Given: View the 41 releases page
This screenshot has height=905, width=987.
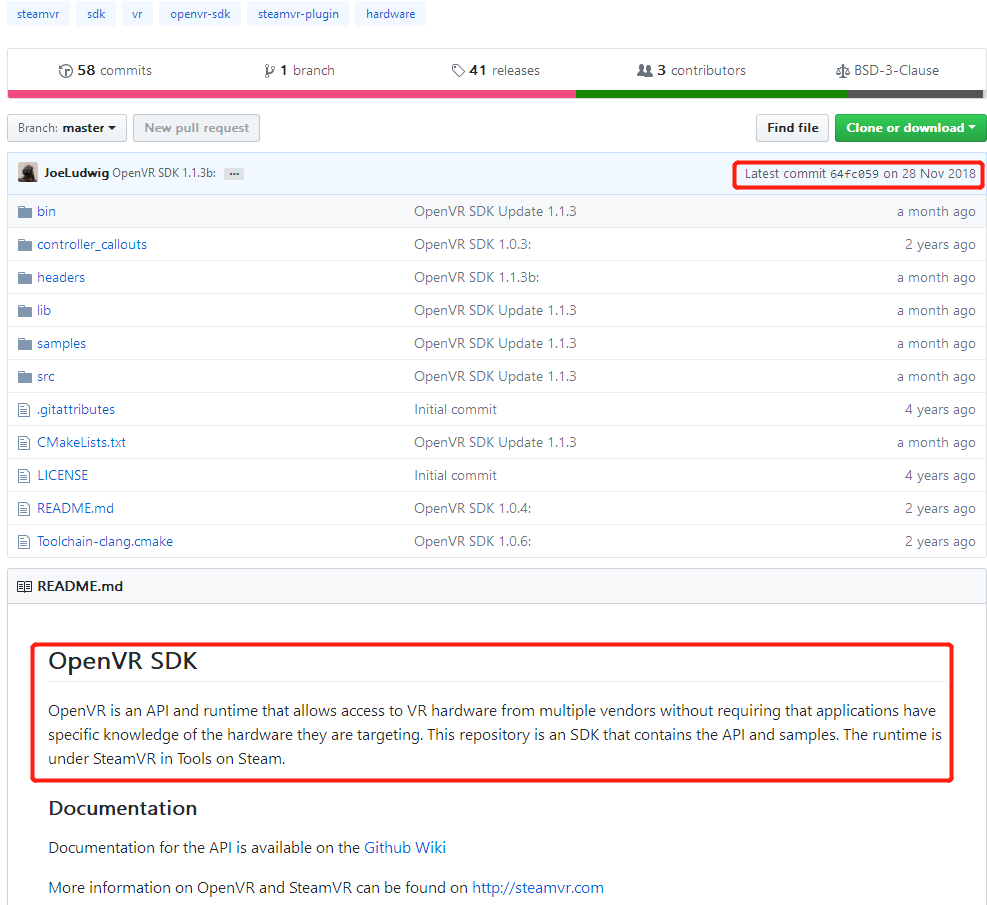Looking at the screenshot, I should click(x=495, y=70).
